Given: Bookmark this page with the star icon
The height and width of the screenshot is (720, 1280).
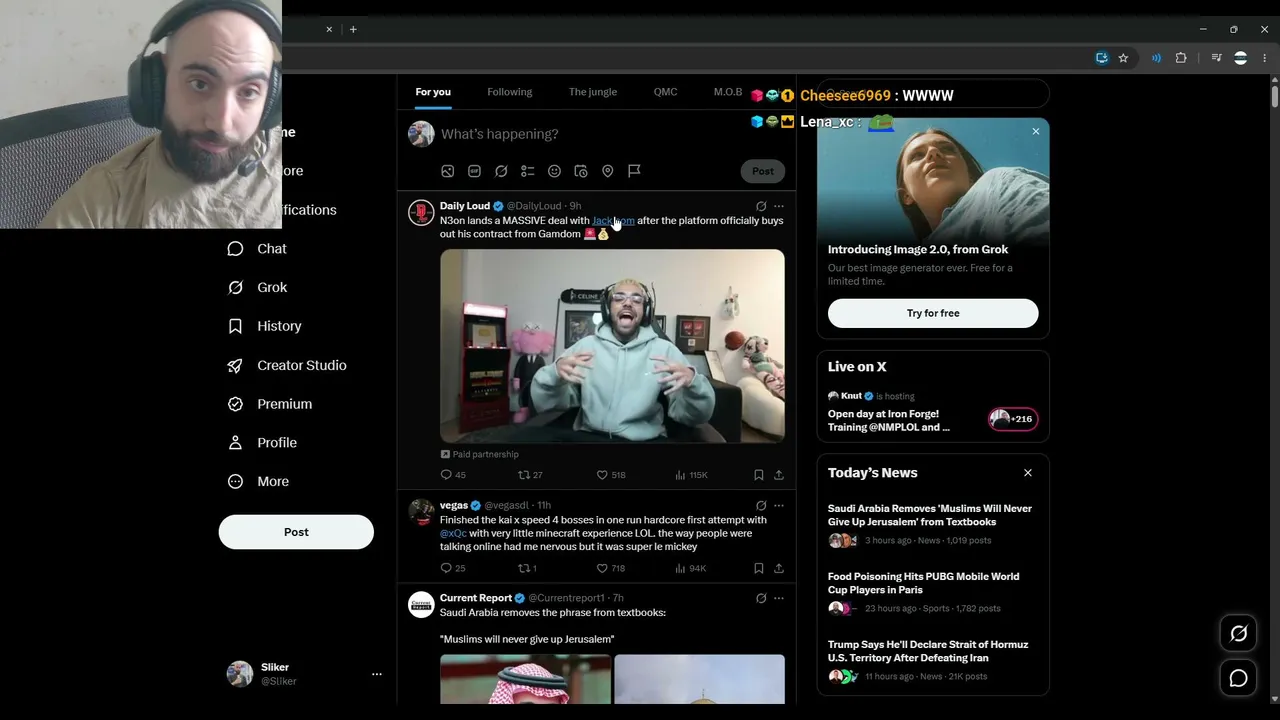Looking at the screenshot, I should coord(1123,58).
